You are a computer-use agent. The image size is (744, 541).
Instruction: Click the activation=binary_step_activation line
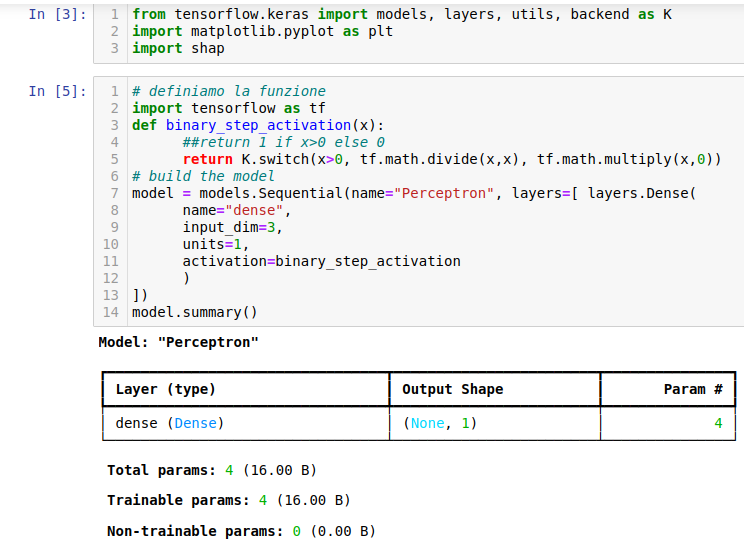pyautogui.click(x=322, y=261)
